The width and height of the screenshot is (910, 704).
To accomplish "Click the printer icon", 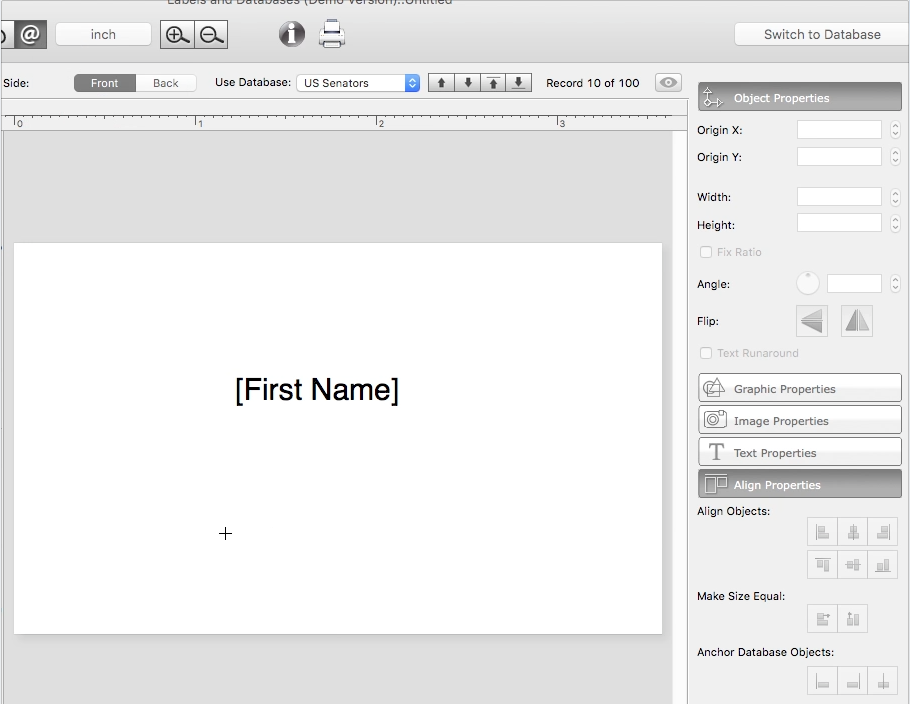I will click(332, 34).
